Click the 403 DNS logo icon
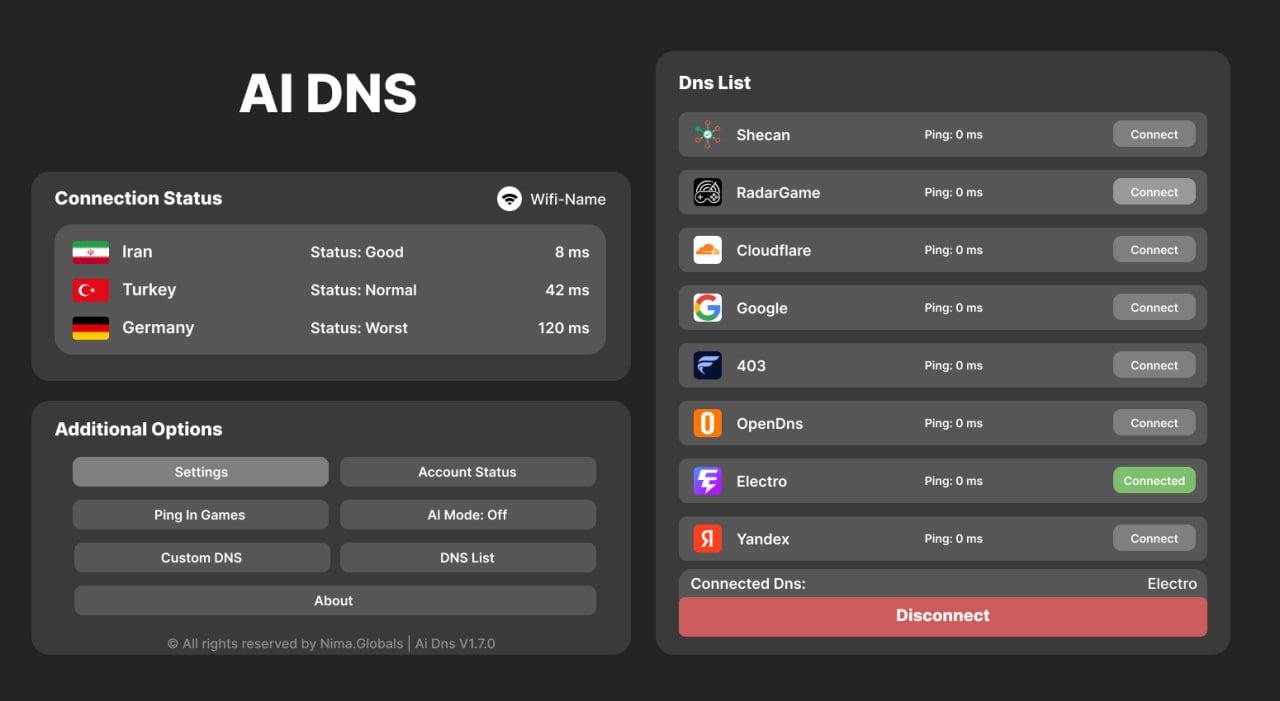 coord(707,365)
